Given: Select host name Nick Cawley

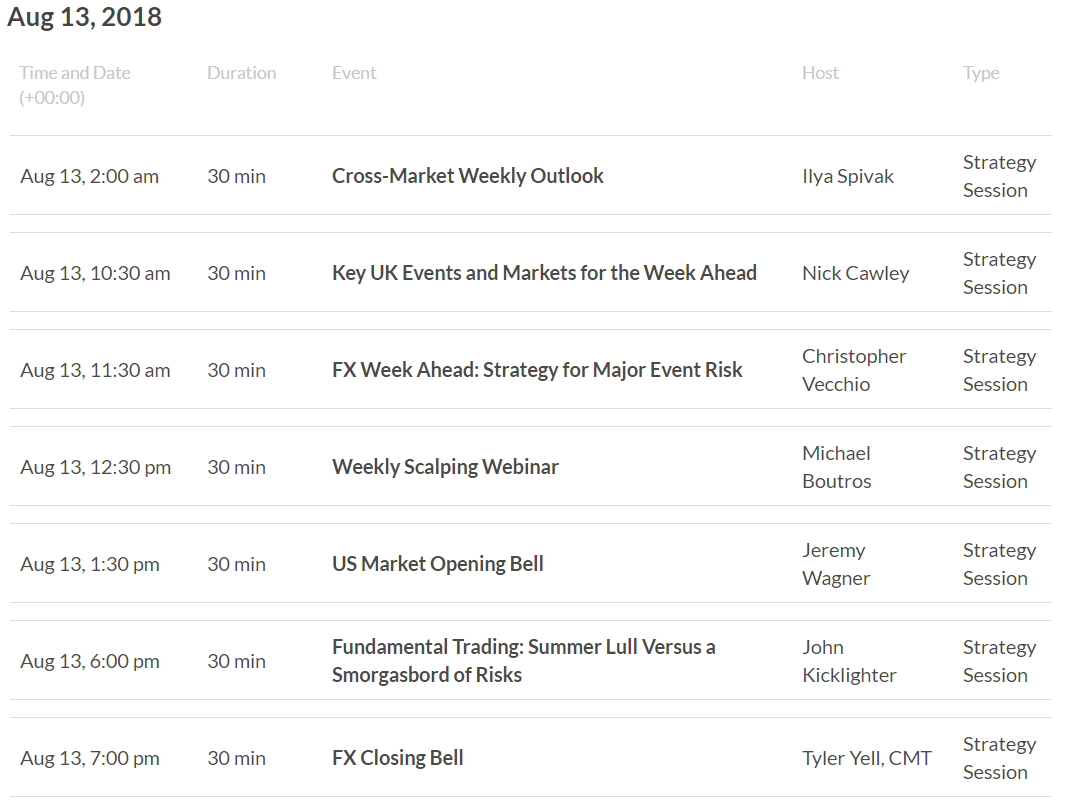Looking at the screenshot, I should coord(856,273).
